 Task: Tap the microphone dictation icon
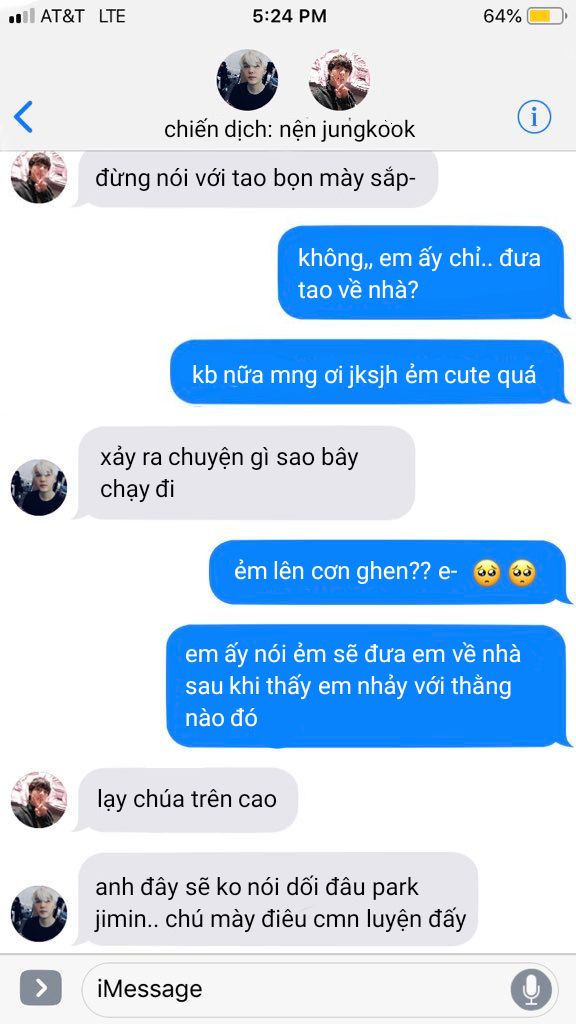[x=531, y=988]
